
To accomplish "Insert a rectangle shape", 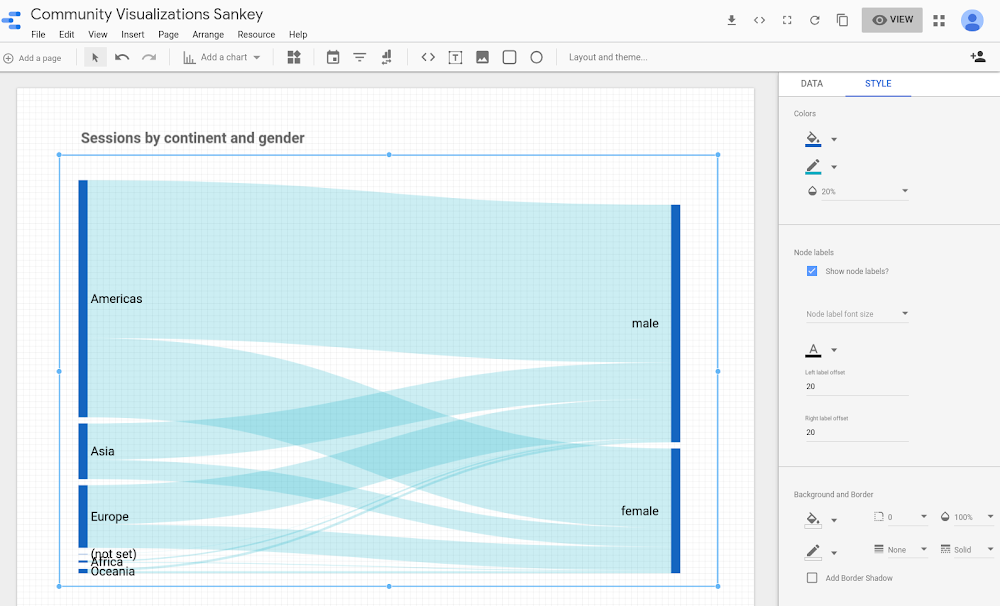I will [x=510, y=57].
